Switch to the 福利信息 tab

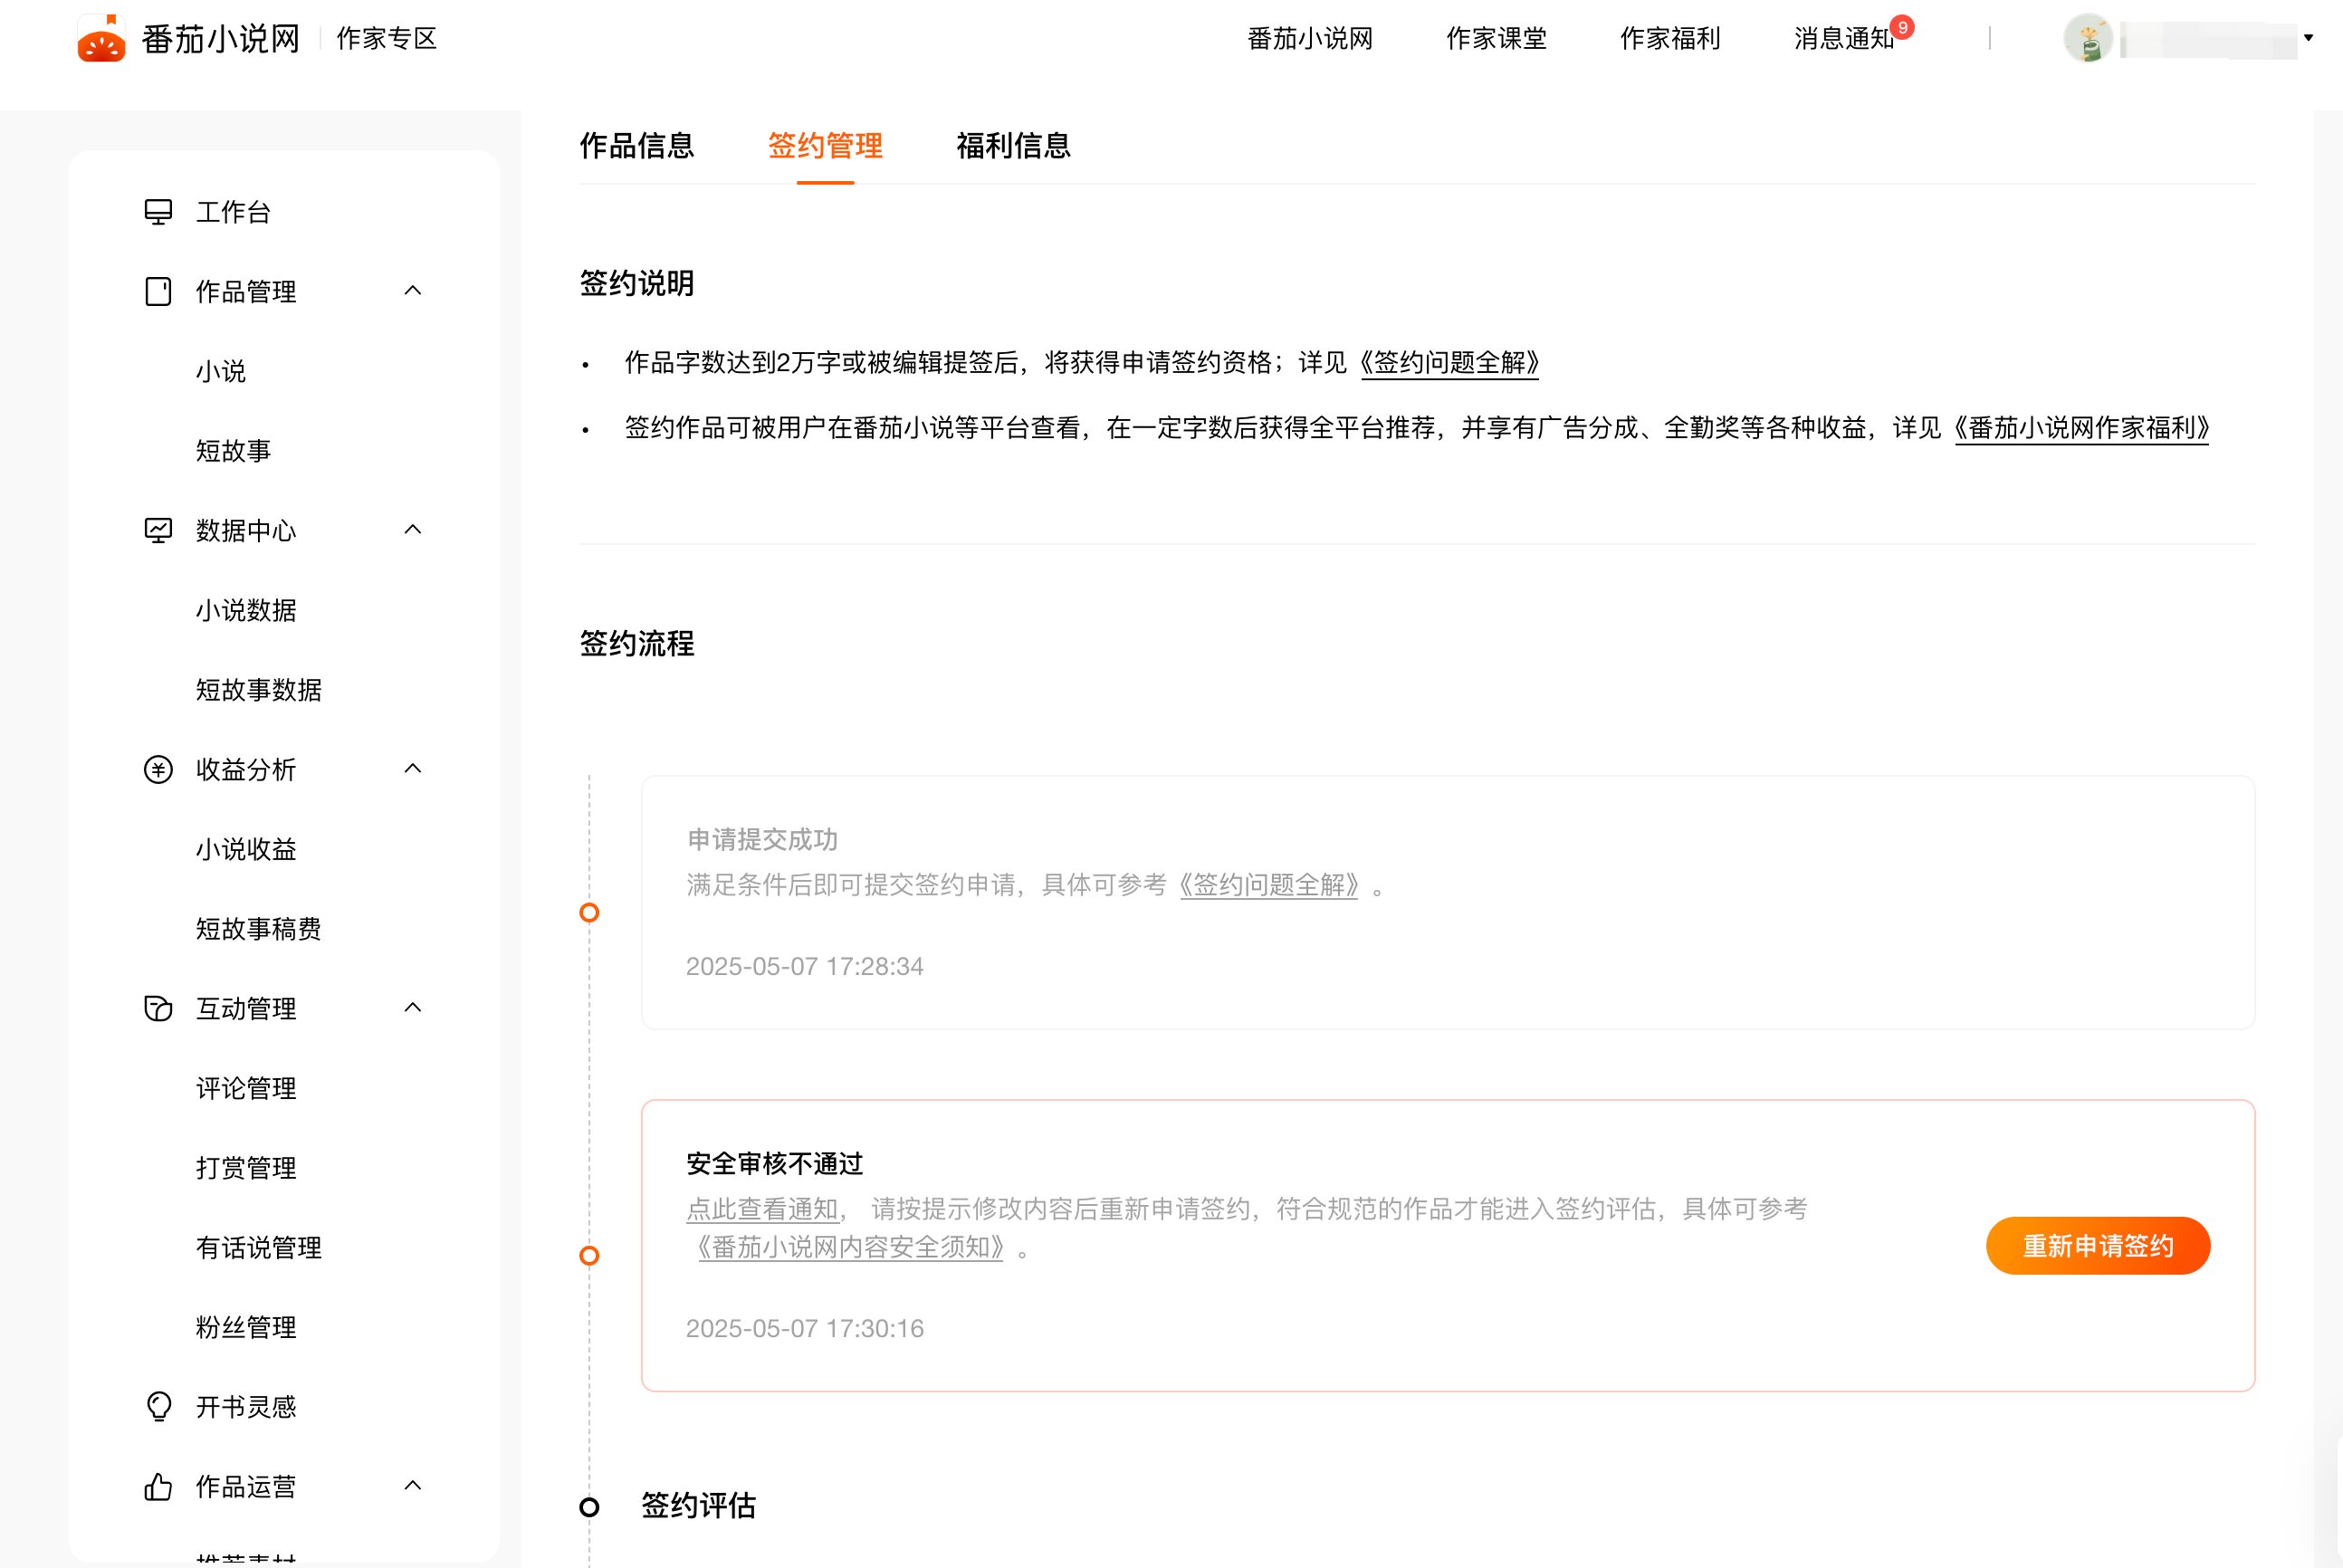tap(1013, 146)
